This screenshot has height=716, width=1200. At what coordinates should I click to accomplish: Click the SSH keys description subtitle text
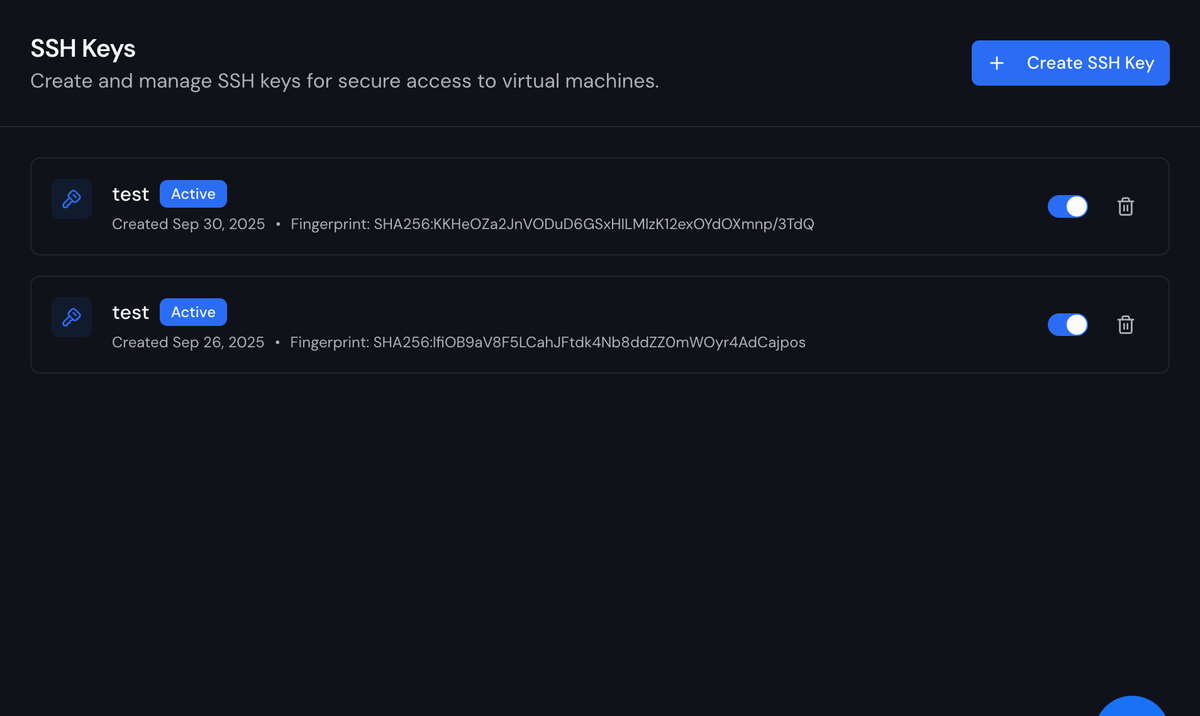tap(344, 81)
